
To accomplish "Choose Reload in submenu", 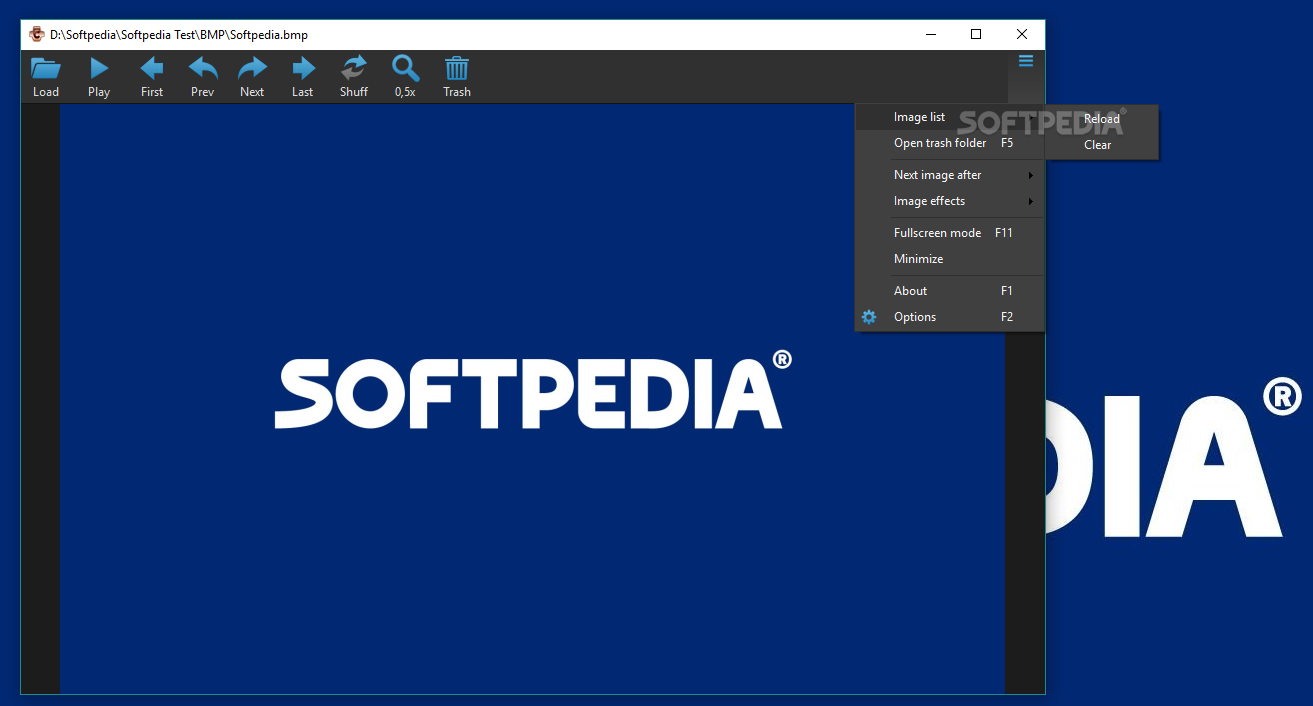I will (x=1102, y=119).
